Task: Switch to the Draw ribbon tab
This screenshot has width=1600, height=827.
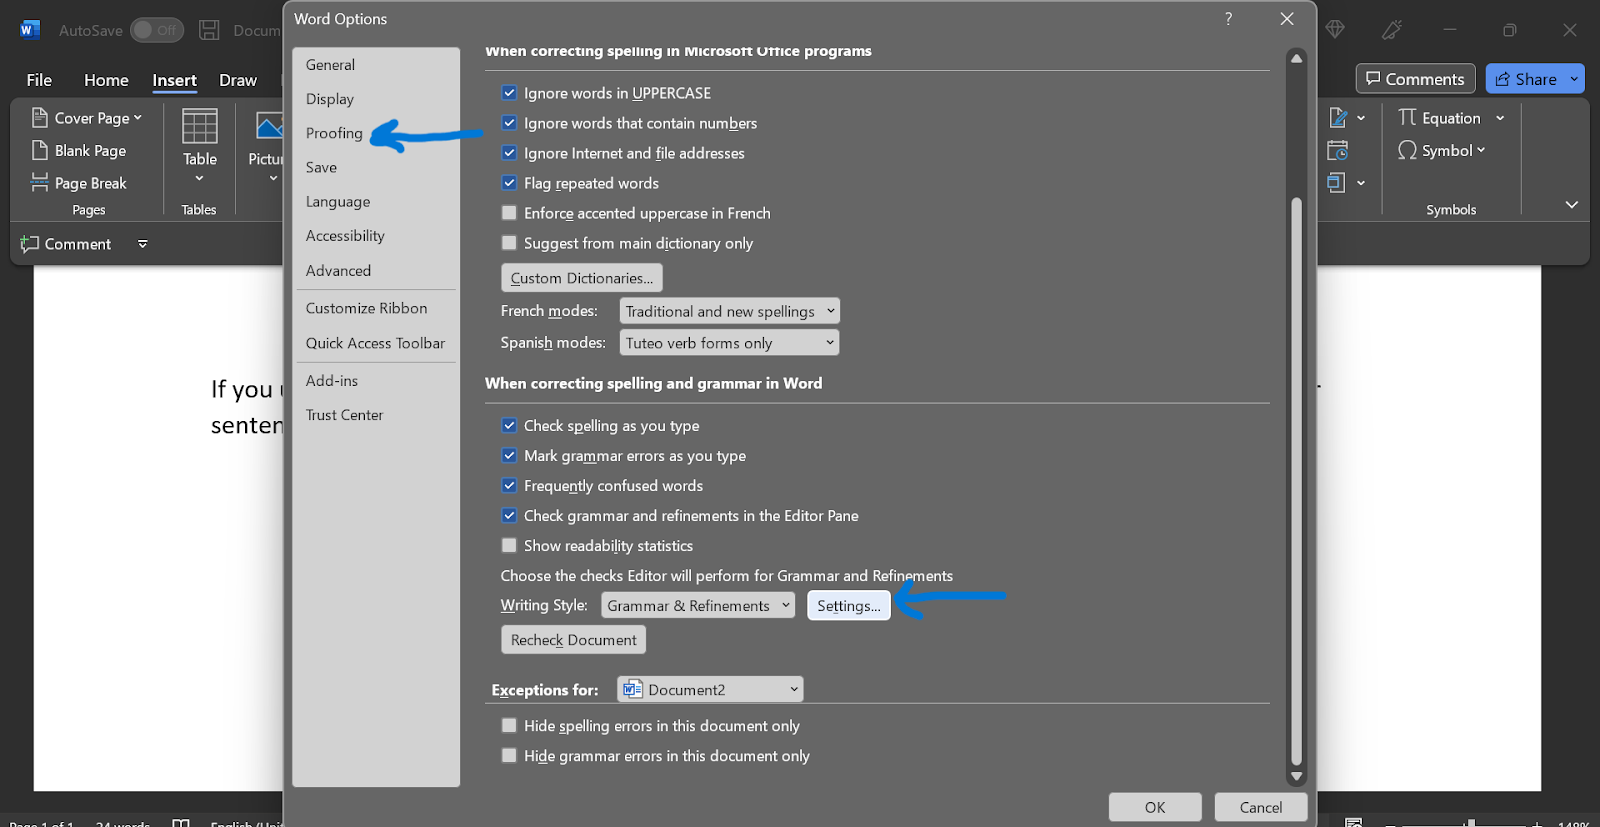Action: point(238,80)
